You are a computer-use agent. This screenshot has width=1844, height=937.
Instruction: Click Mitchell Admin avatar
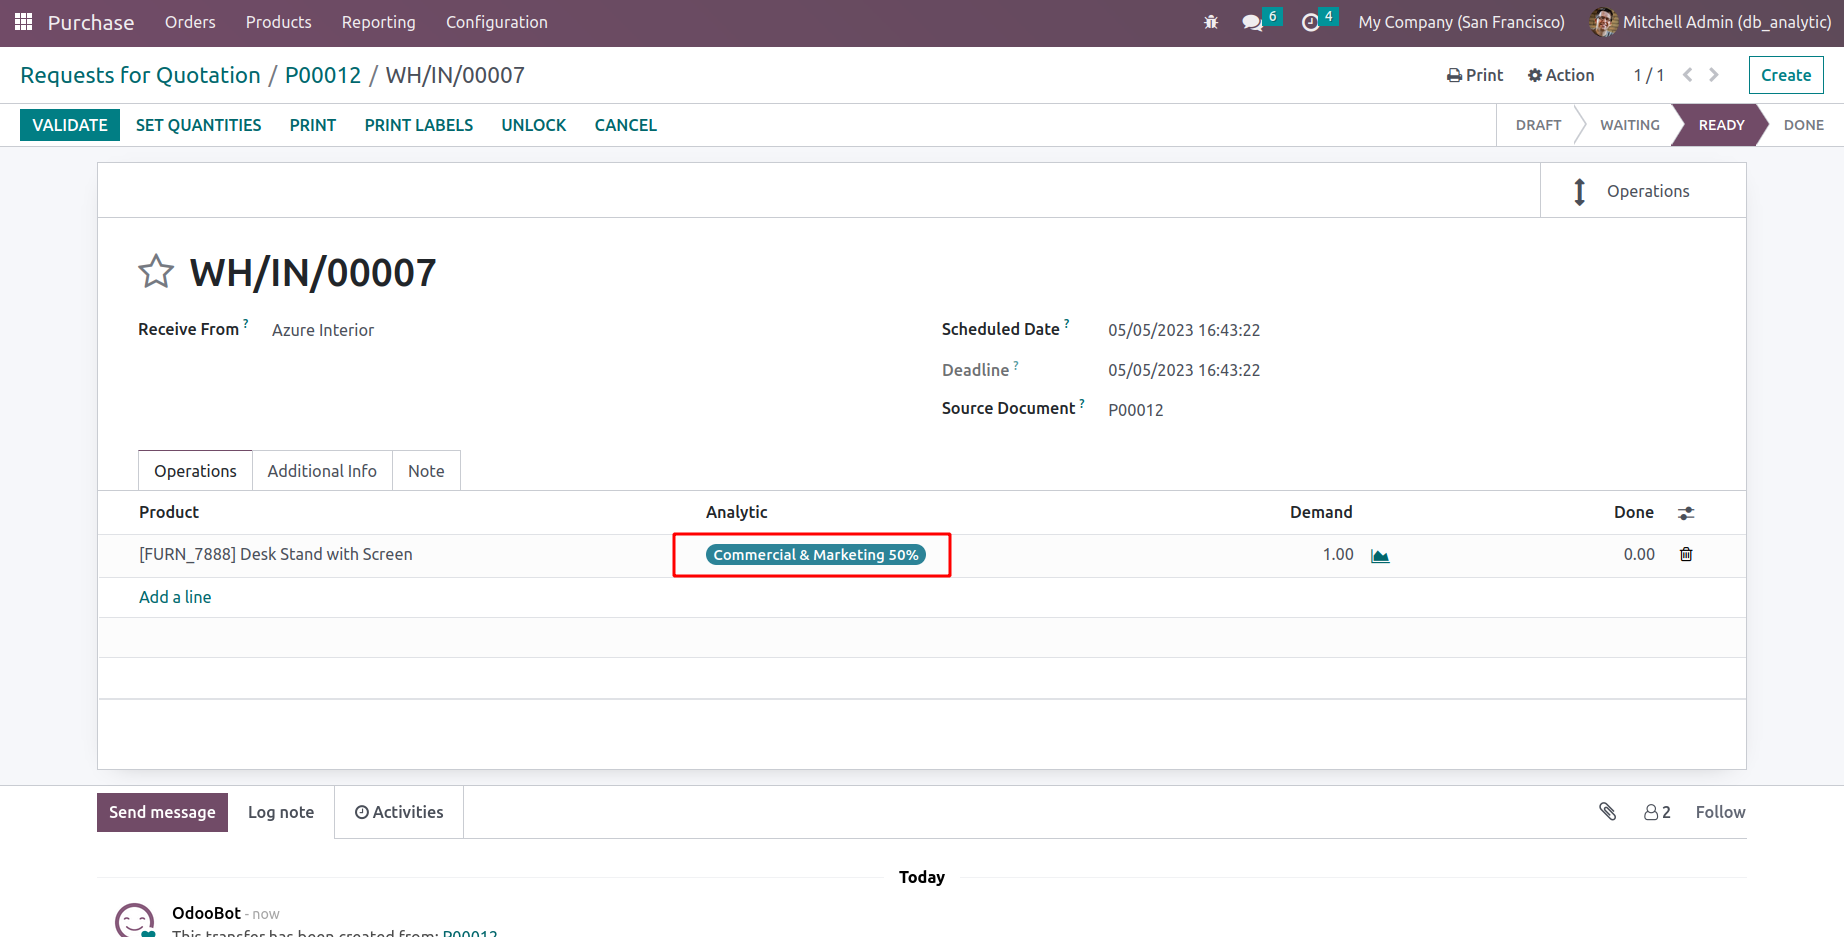tap(1603, 22)
